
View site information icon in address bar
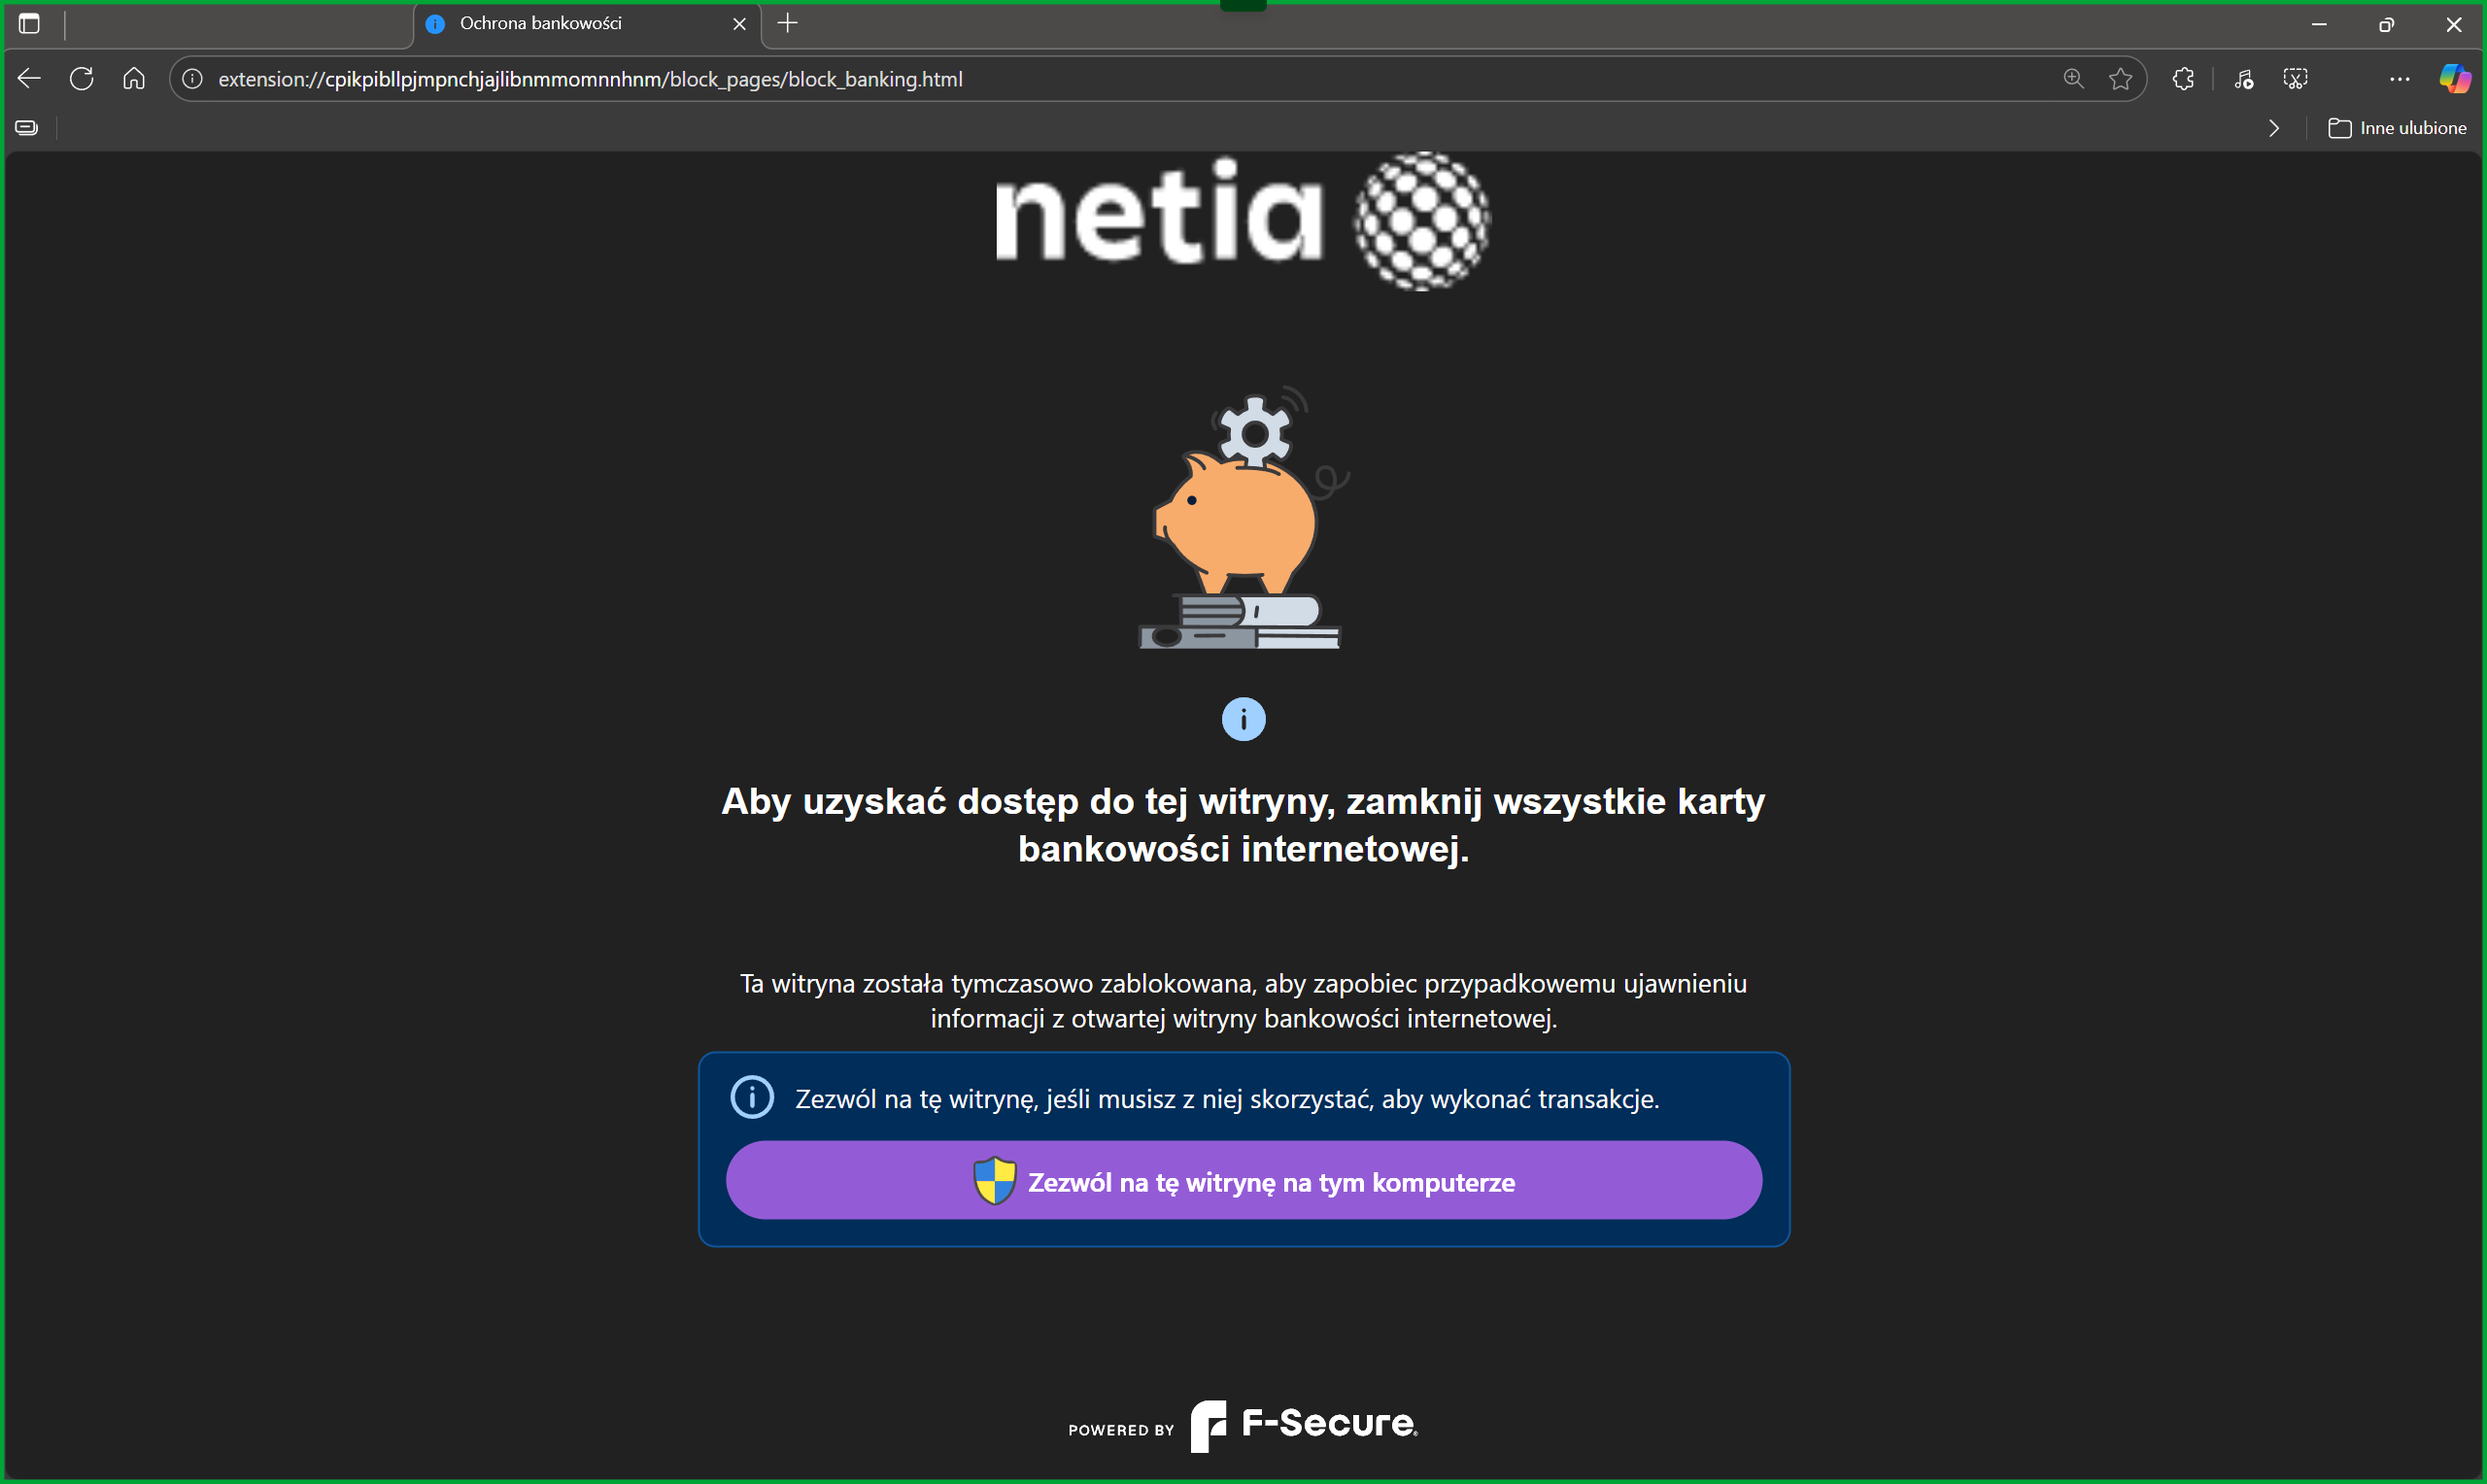coord(193,79)
